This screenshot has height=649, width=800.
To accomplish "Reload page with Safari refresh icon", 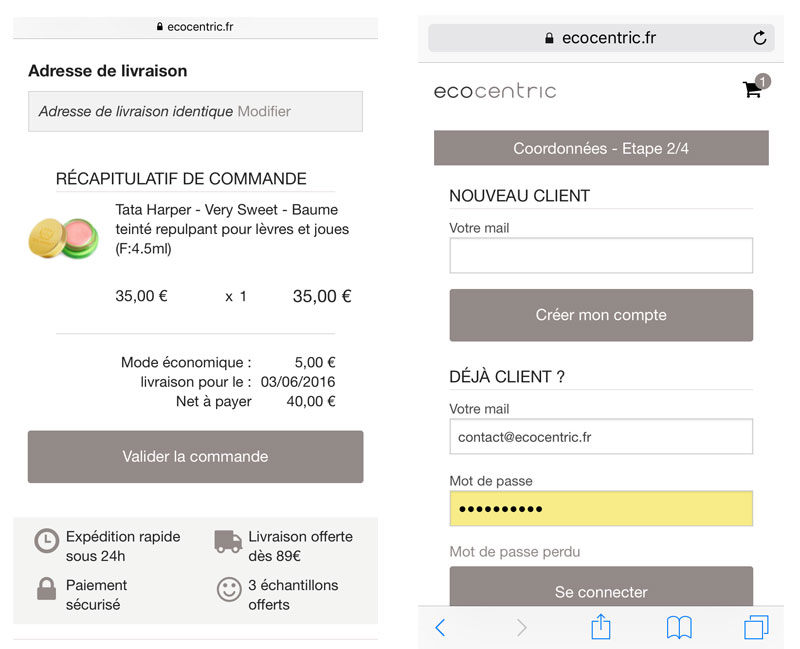I will tap(759, 38).
